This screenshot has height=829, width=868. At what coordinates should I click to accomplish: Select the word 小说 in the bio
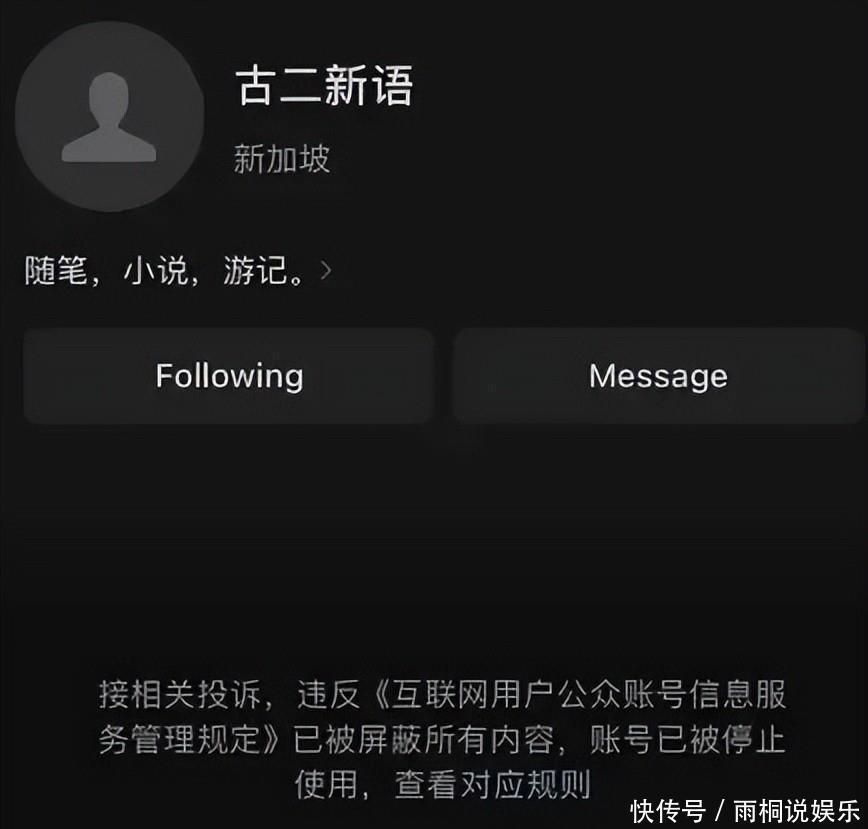pyautogui.click(x=156, y=271)
